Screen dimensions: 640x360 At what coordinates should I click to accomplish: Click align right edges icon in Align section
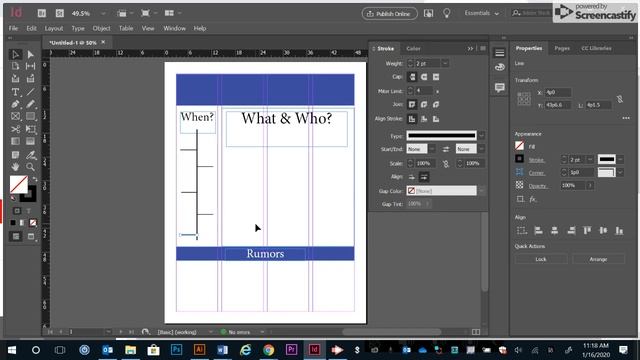(x=571, y=231)
